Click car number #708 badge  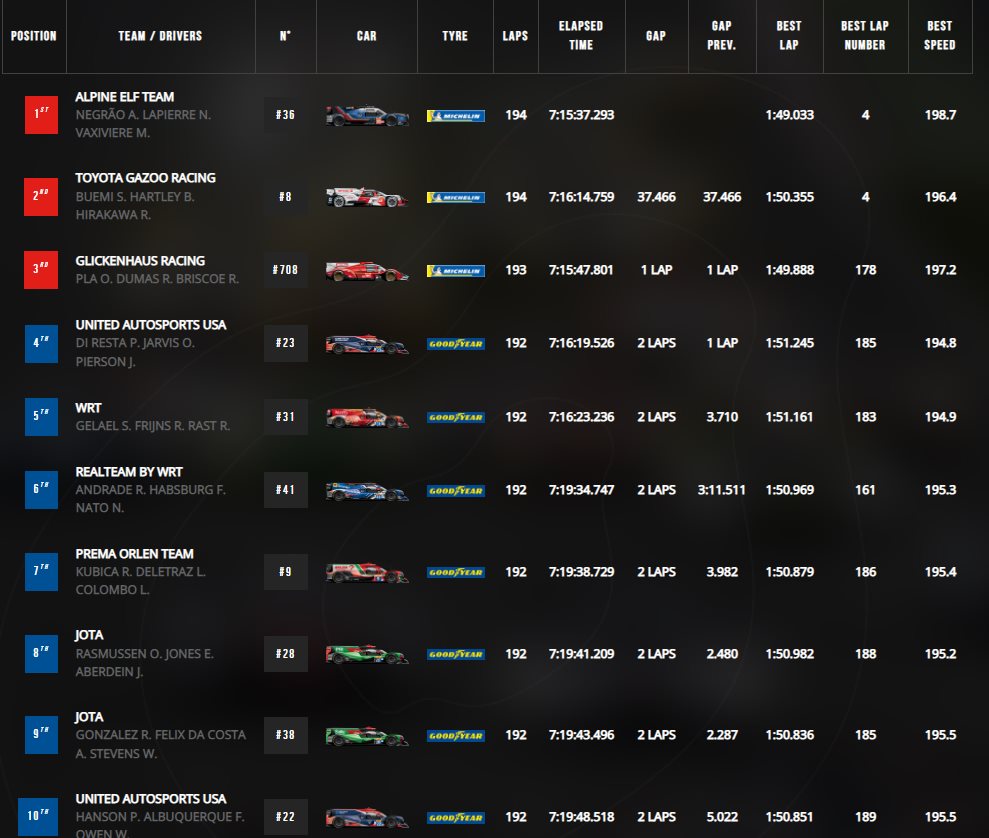coord(286,270)
